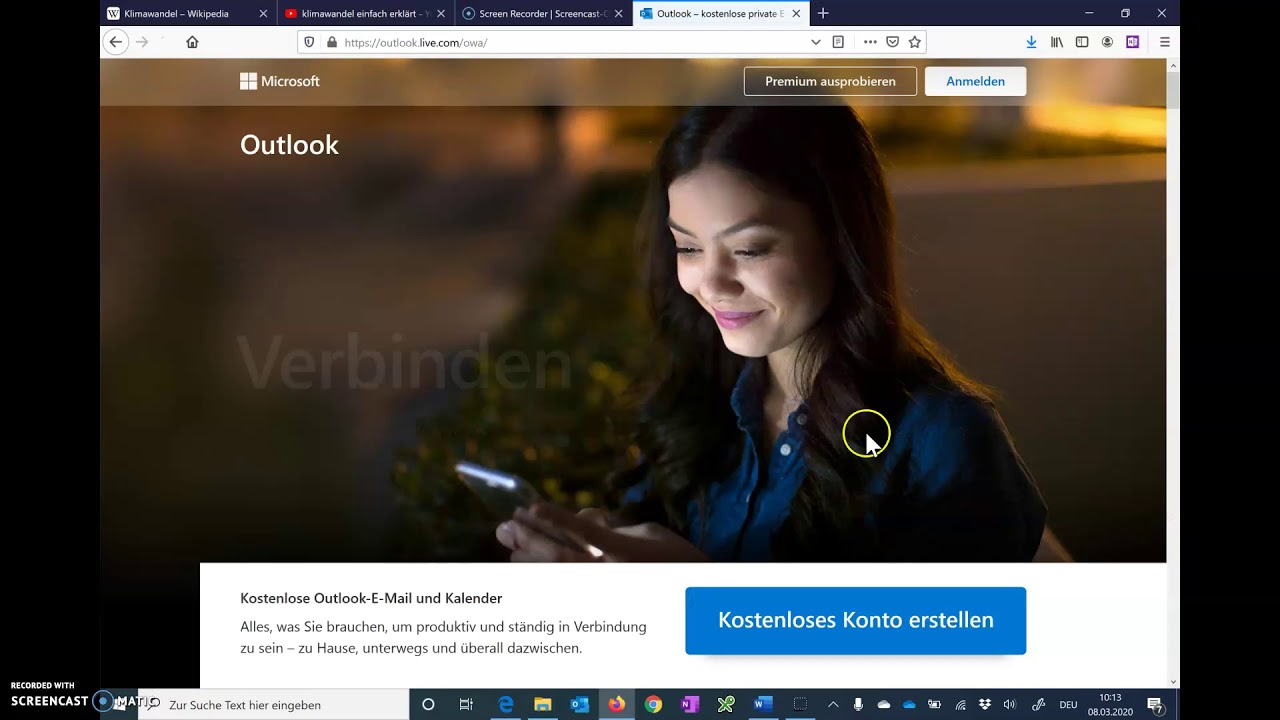Open Cortana circle icon in taskbar
The width and height of the screenshot is (1280, 720).
pyautogui.click(x=428, y=705)
